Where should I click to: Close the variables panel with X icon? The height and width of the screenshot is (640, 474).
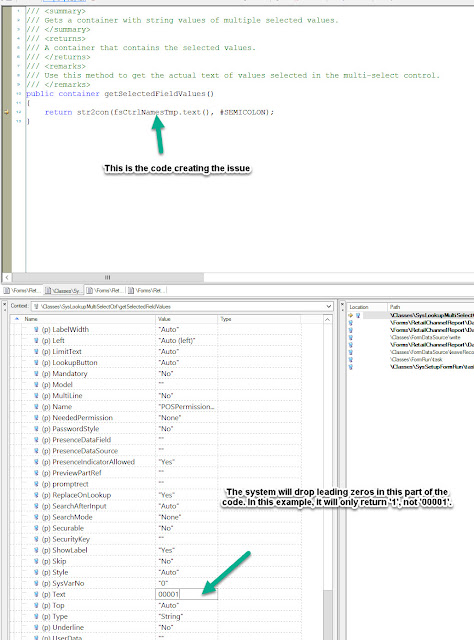pyautogui.click(x=5, y=305)
